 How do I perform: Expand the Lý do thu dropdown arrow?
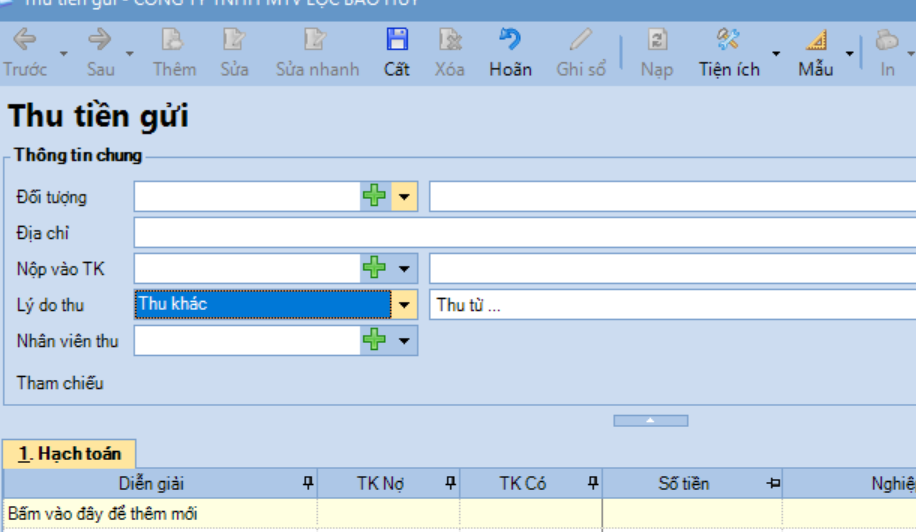[404, 305]
